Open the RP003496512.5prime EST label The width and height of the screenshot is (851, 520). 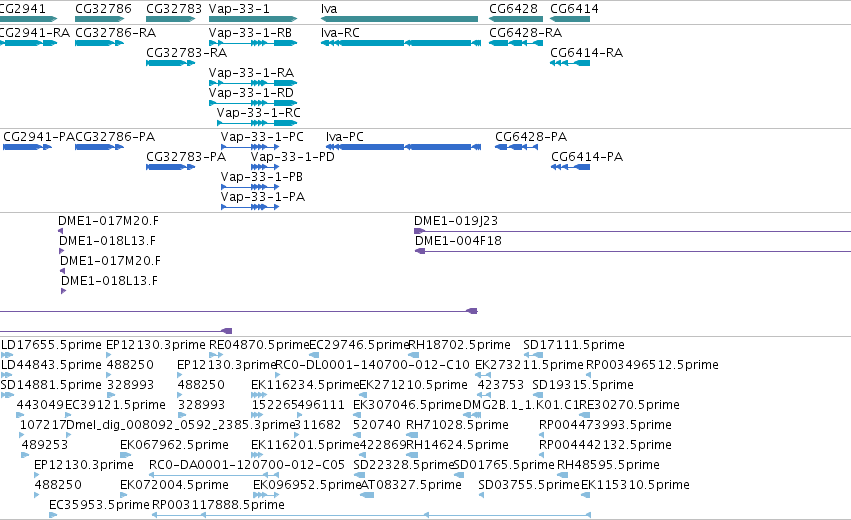pyautogui.click(x=652, y=365)
